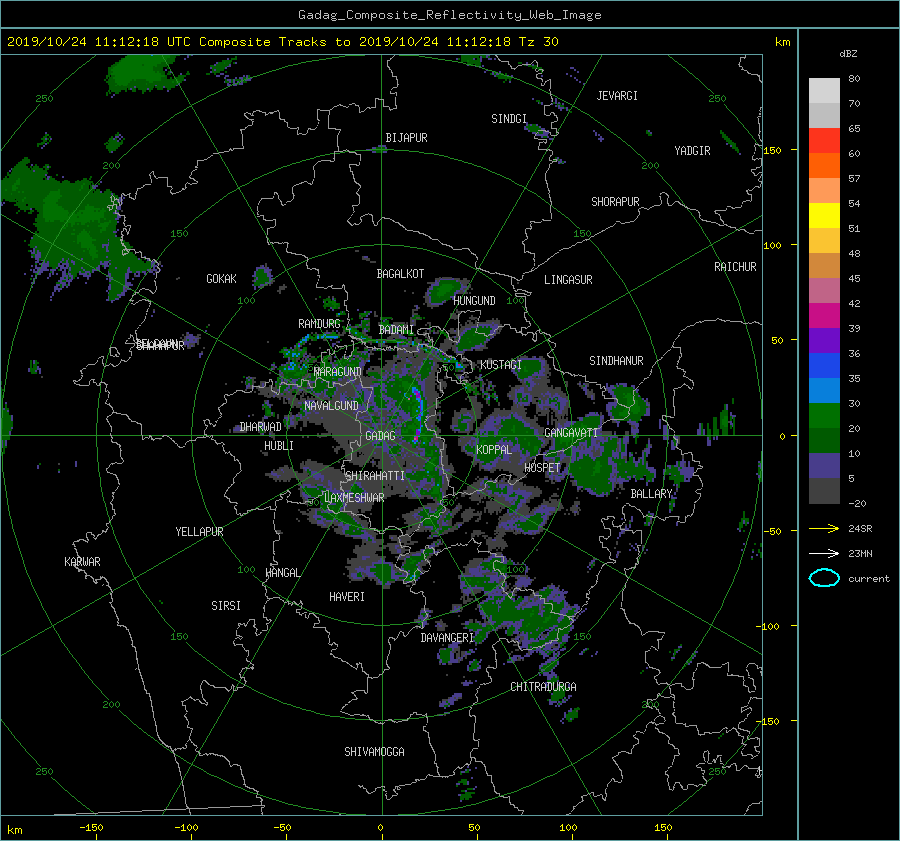Click the BALLARY label

(x=651, y=494)
